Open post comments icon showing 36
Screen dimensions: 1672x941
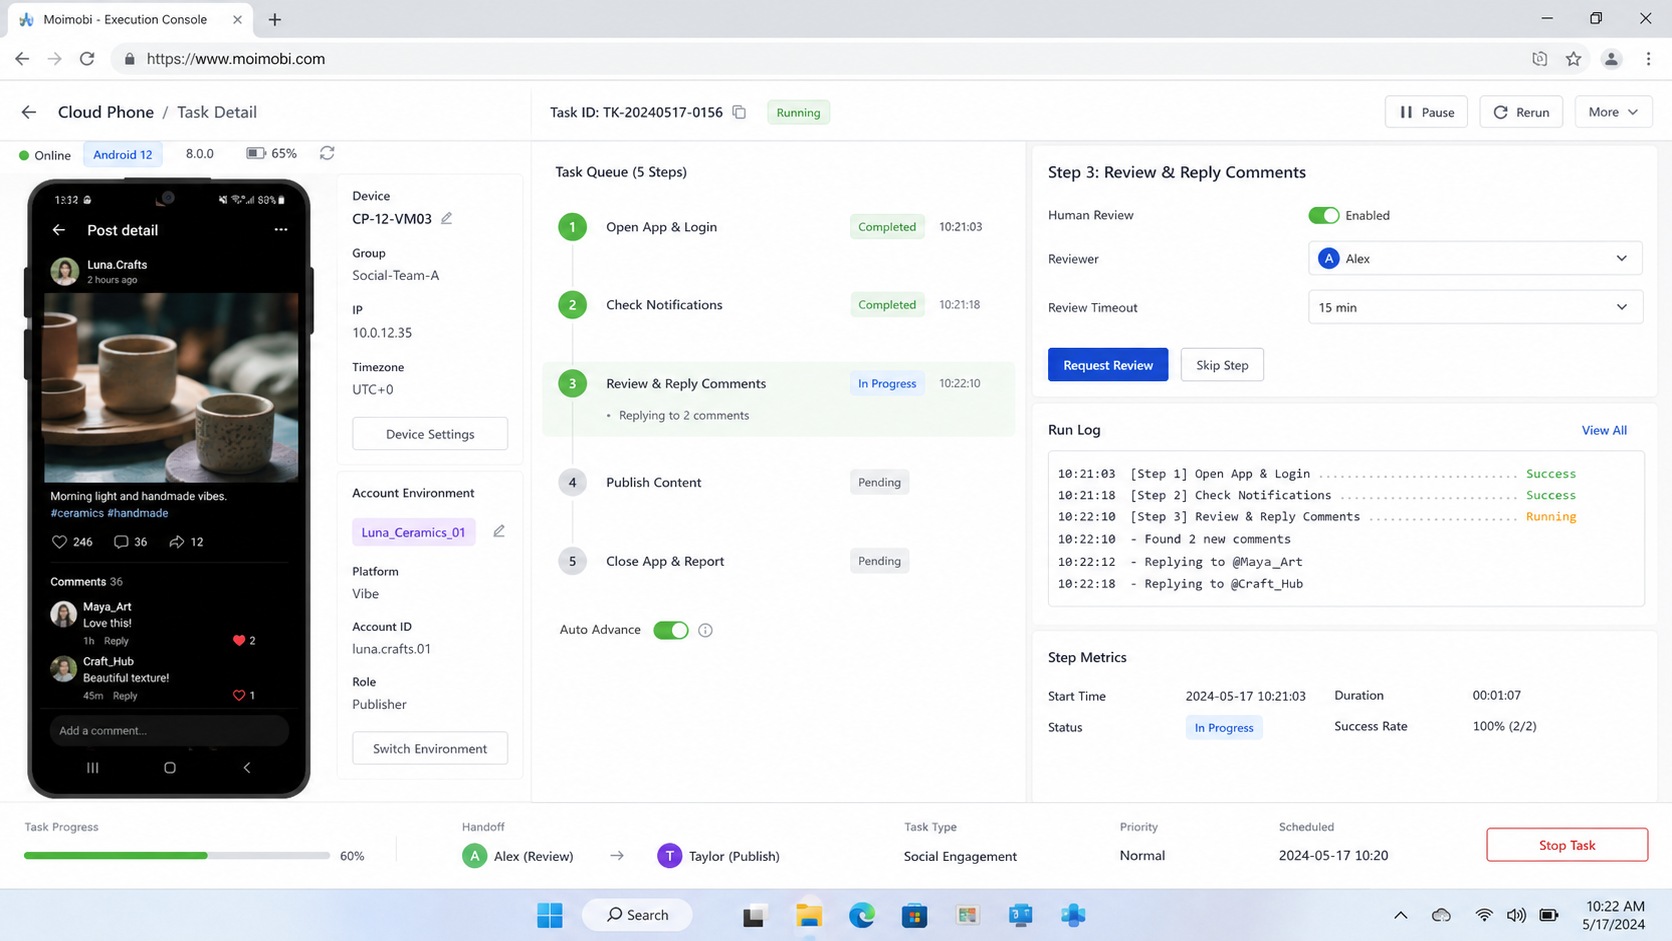click(121, 542)
